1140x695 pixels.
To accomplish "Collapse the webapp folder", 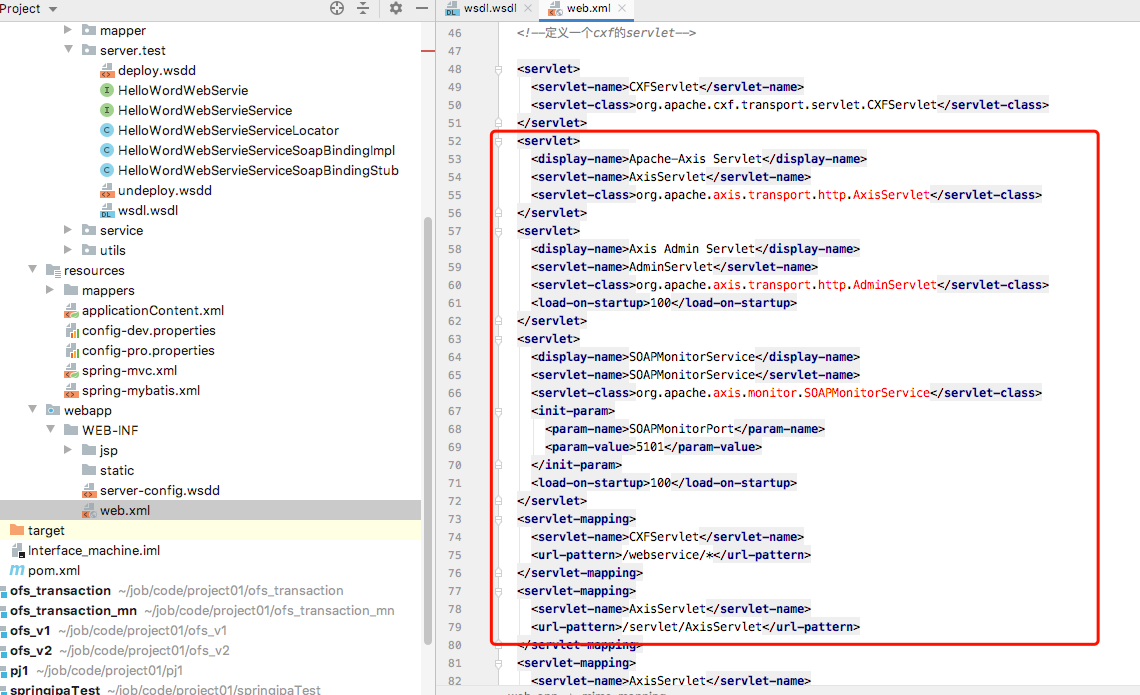I will pos(32,409).
